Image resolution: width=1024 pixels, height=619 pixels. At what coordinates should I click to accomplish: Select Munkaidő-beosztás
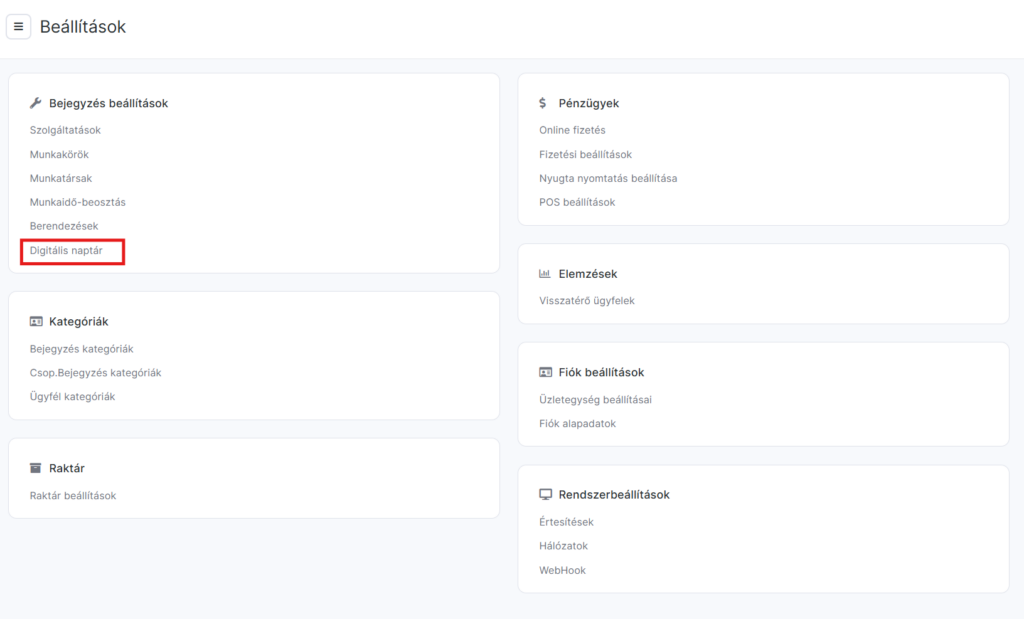coord(78,202)
